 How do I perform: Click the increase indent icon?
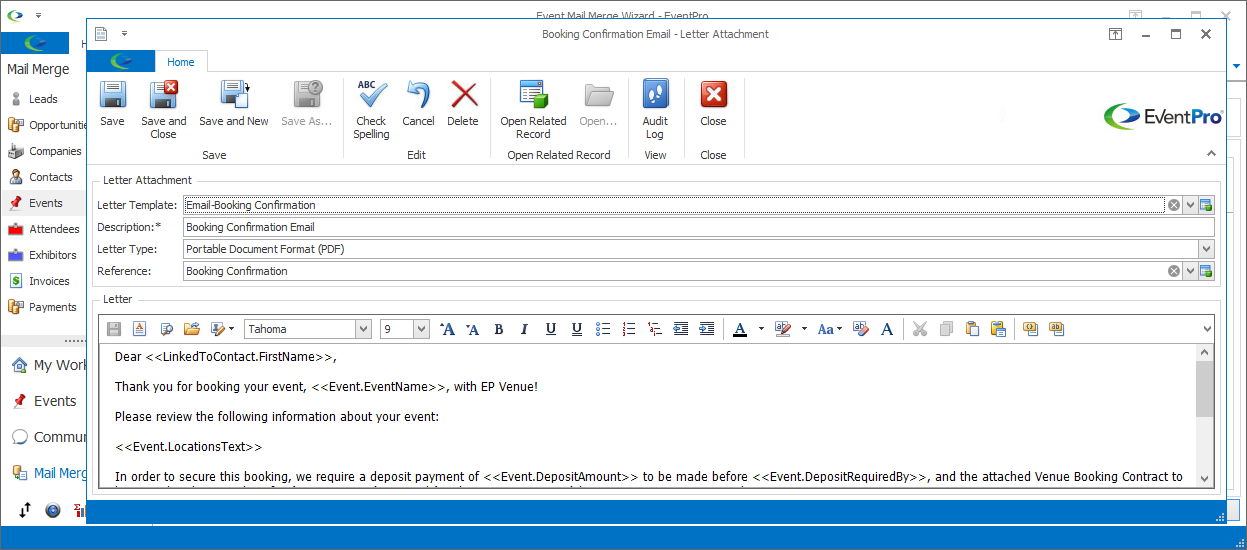(707, 329)
